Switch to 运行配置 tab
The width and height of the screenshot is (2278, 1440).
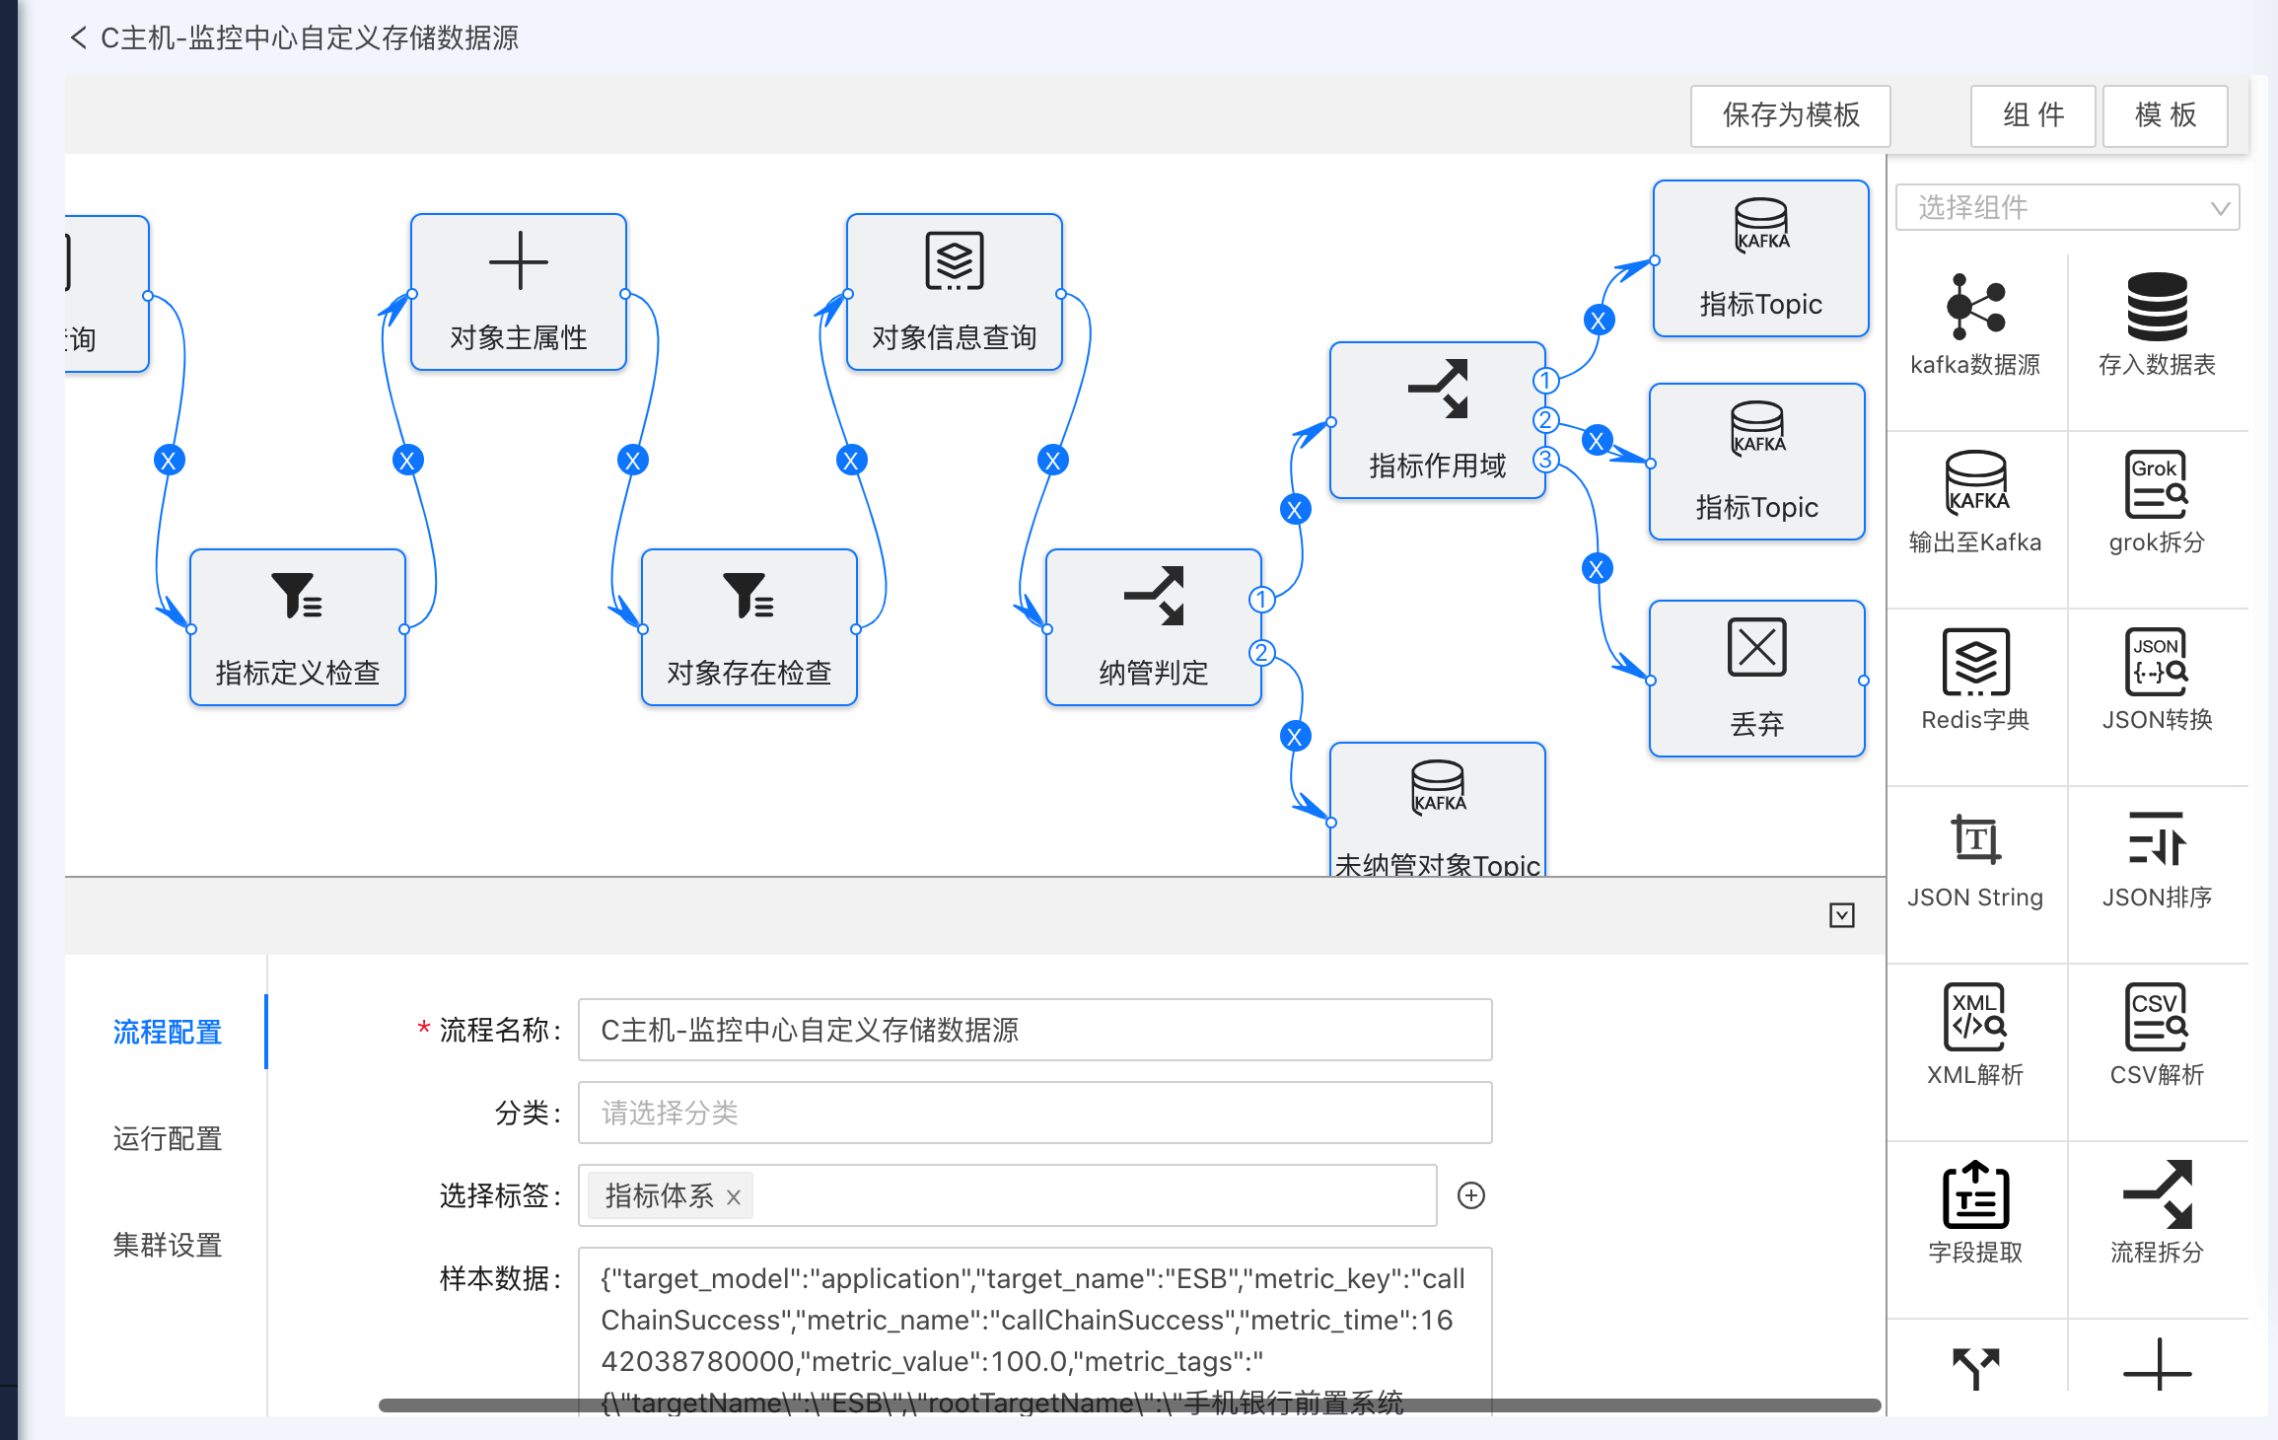click(167, 1138)
